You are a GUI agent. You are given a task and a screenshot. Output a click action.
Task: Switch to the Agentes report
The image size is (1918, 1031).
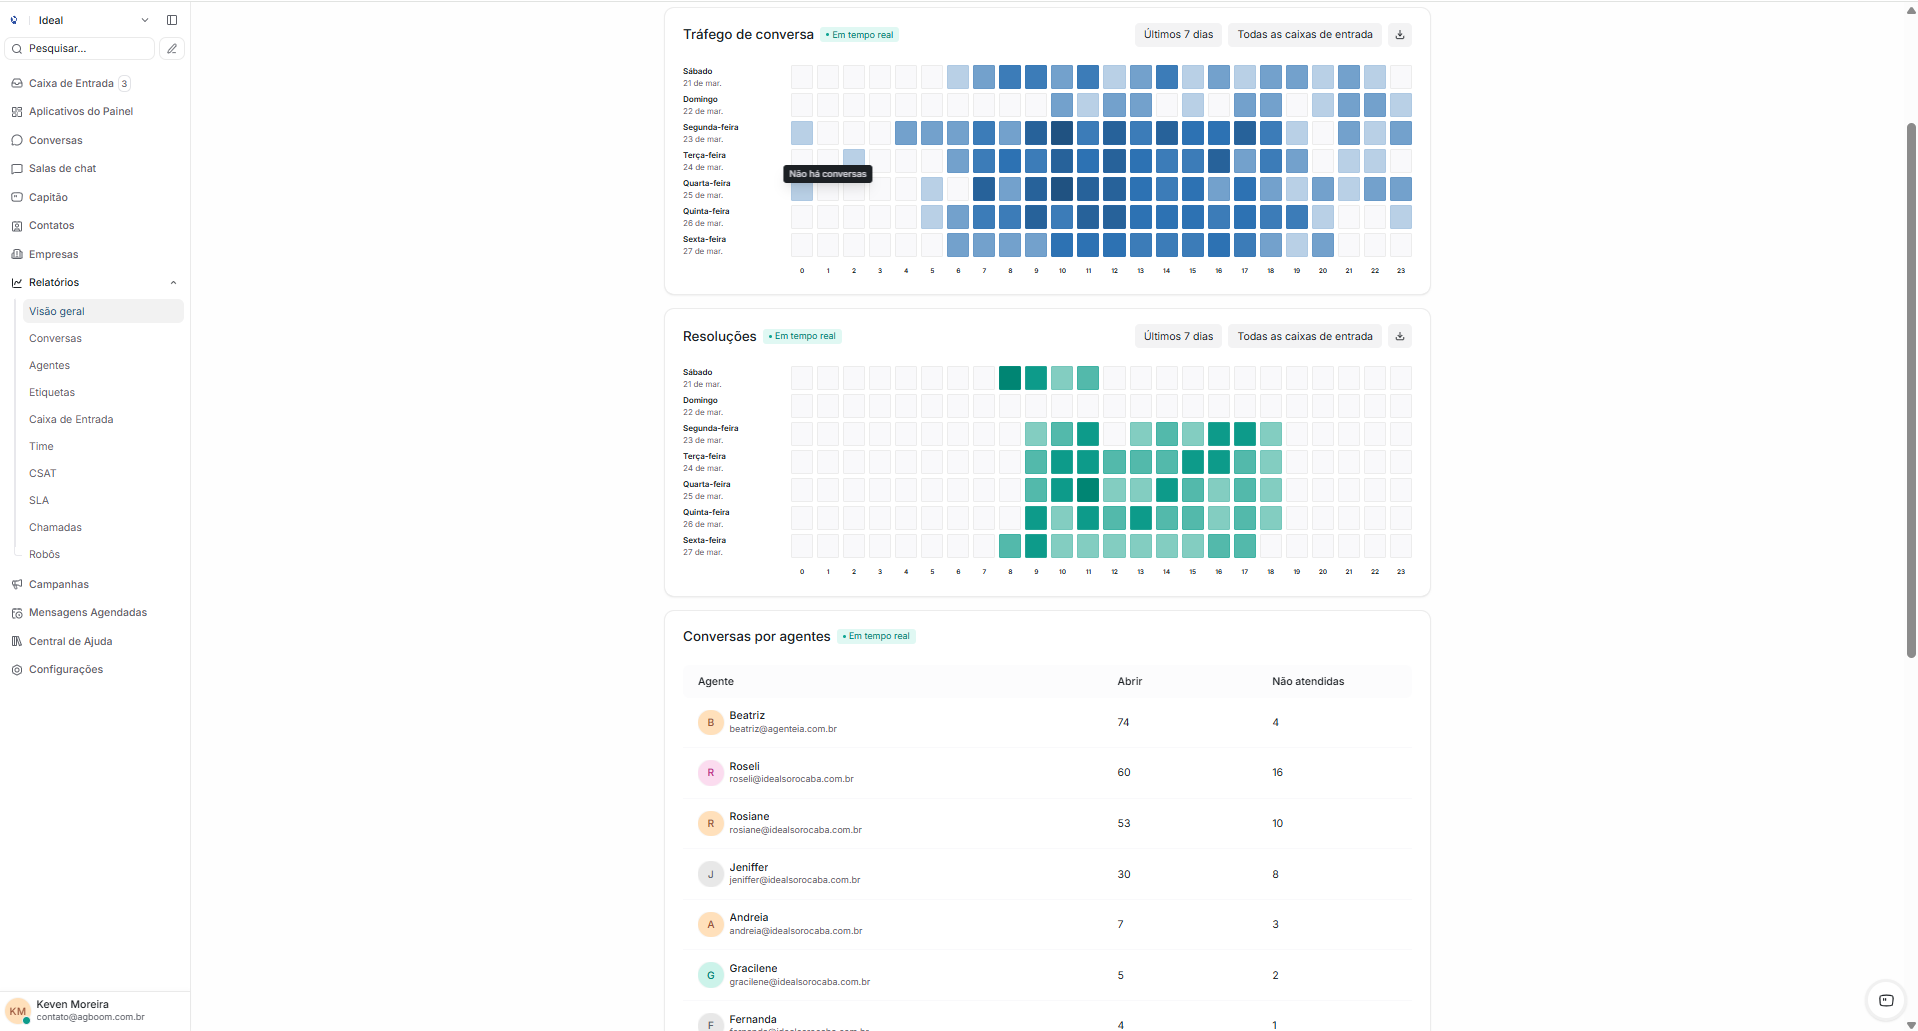49,365
